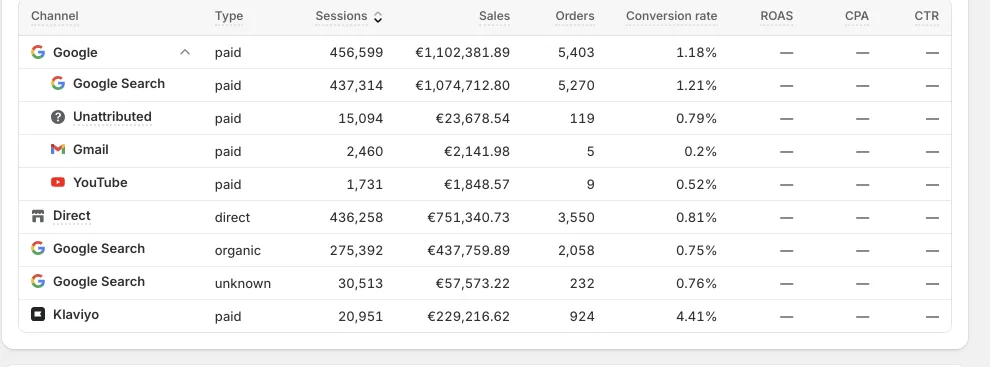Click sales value €751,340.73
The height and width of the screenshot is (367, 990).
(468, 218)
